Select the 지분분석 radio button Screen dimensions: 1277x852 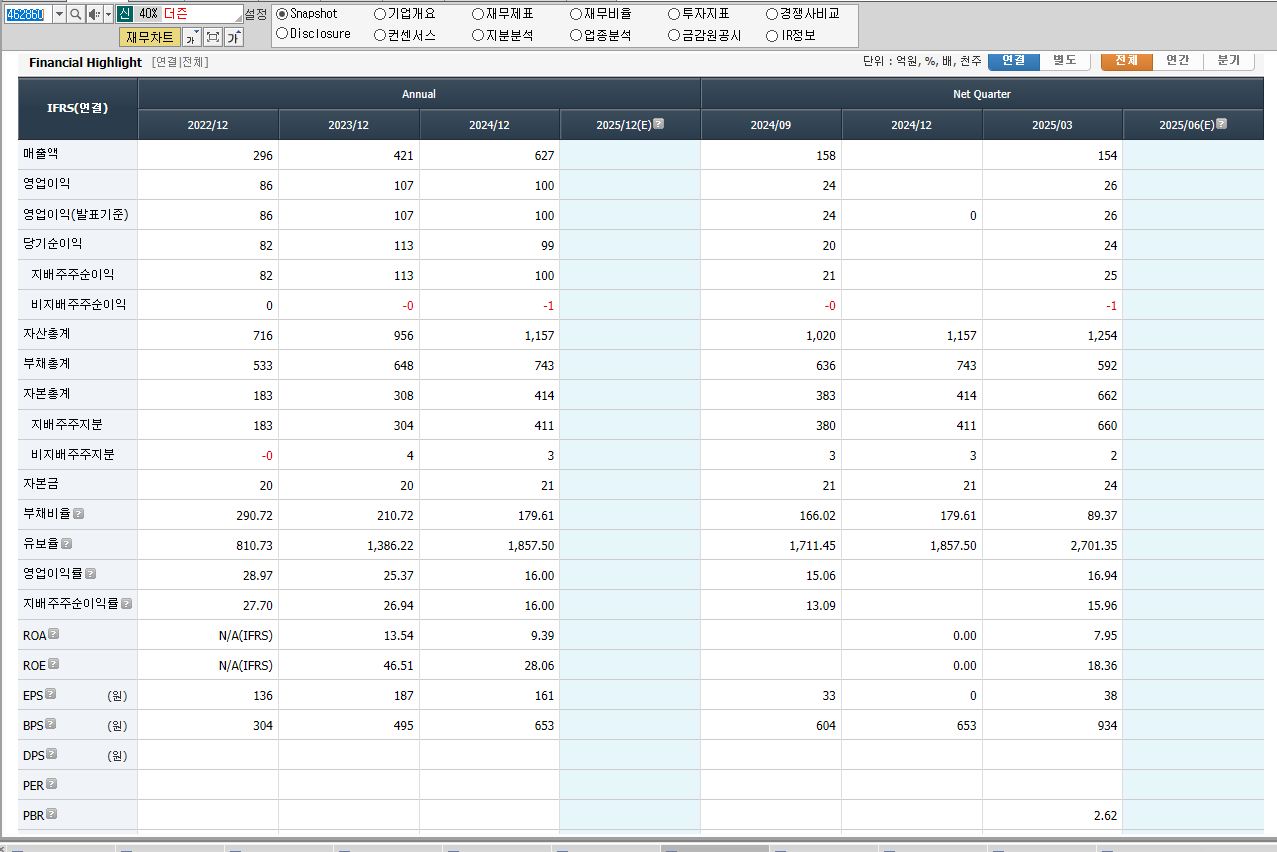[x=478, y=35]
